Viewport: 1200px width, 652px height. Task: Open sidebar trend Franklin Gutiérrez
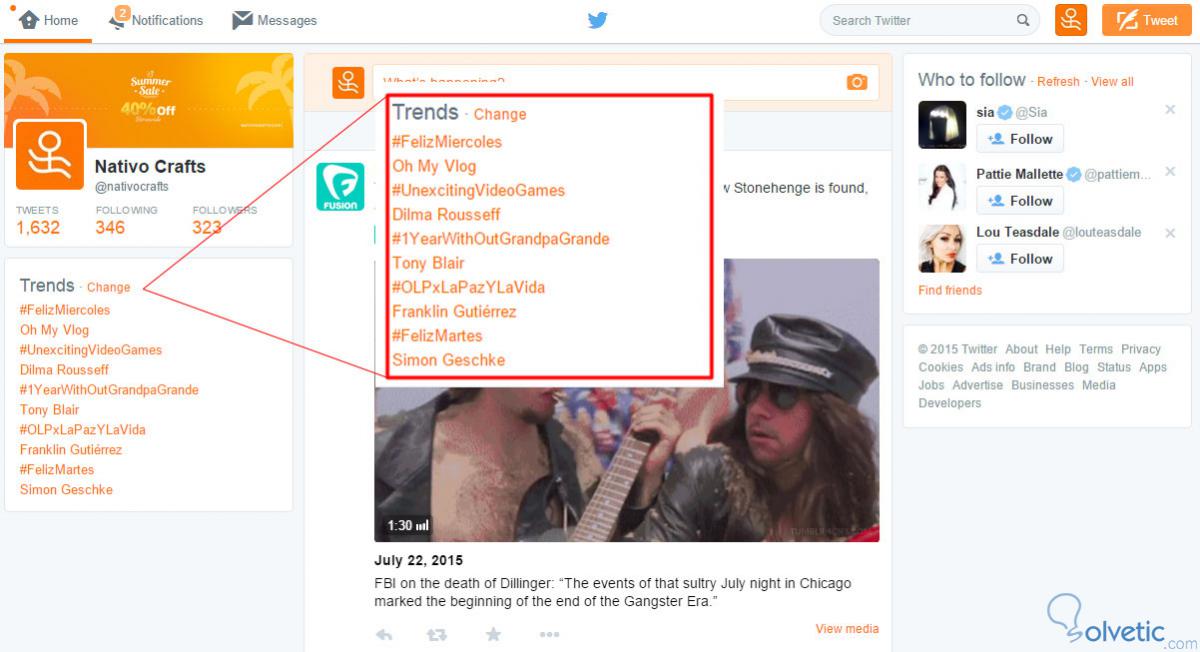[x=71, y=450]
